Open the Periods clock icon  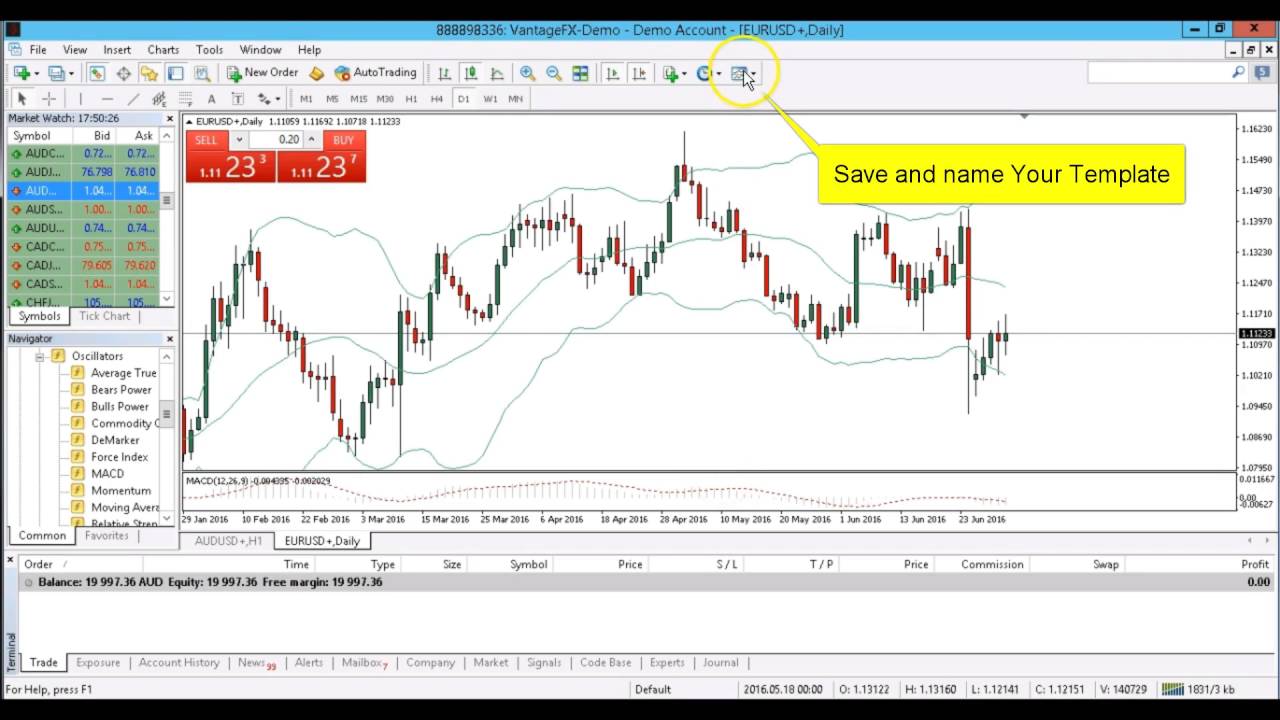[704, 73]
